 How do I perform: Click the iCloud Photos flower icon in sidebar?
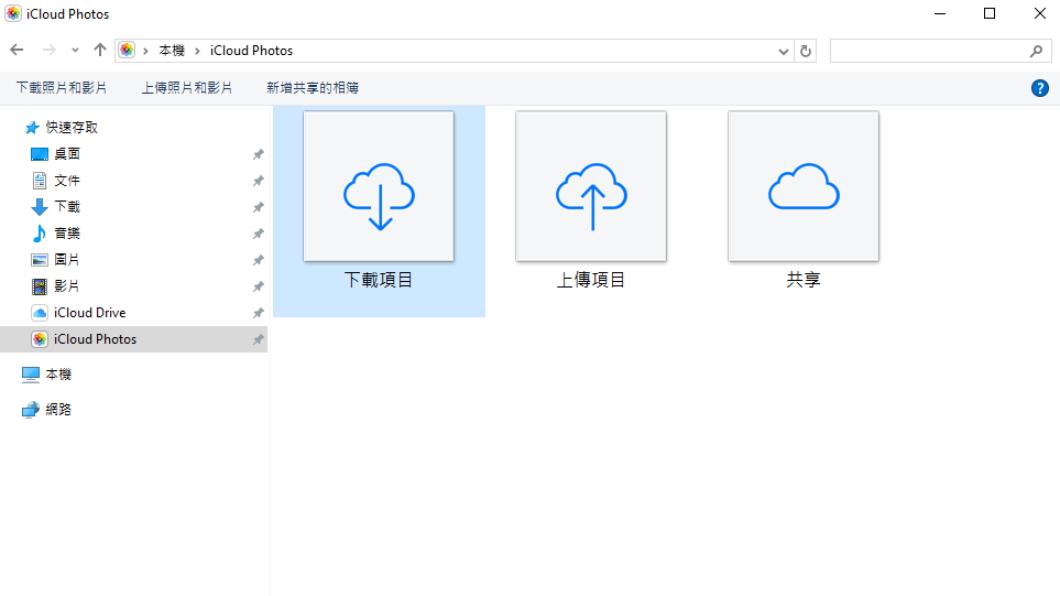coord(39,339)
